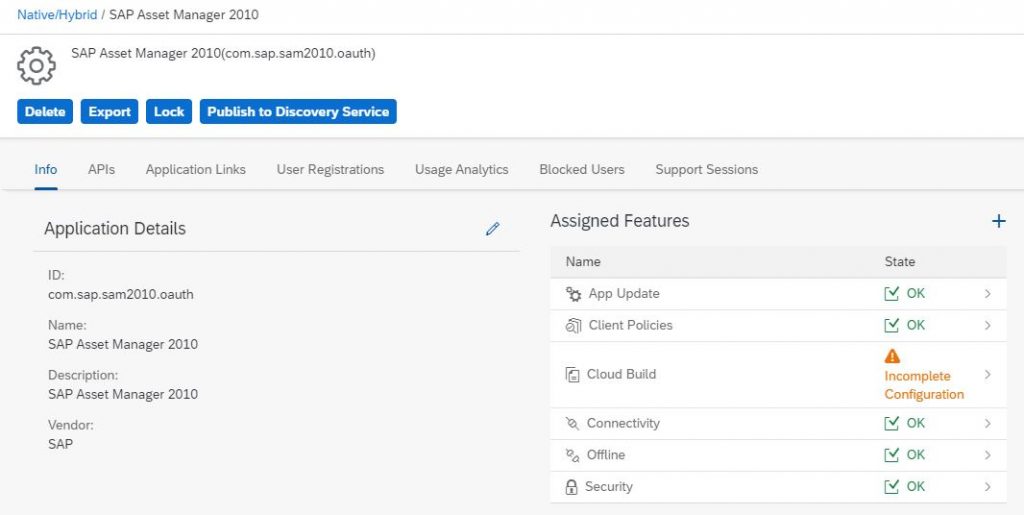Add an assigned feature with plus icon
This screenshot has width=1024, height=515.
coord(999,221)
